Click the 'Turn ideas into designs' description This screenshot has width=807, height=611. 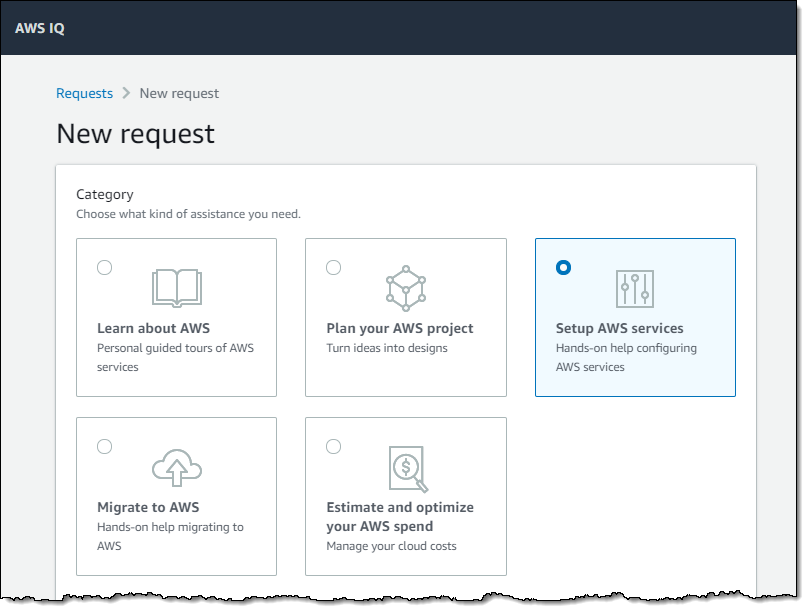pyautogui.click(x=387, y=348)
